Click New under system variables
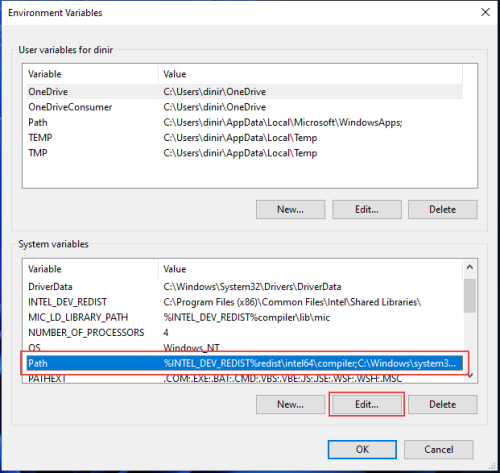 click(290, 404)
